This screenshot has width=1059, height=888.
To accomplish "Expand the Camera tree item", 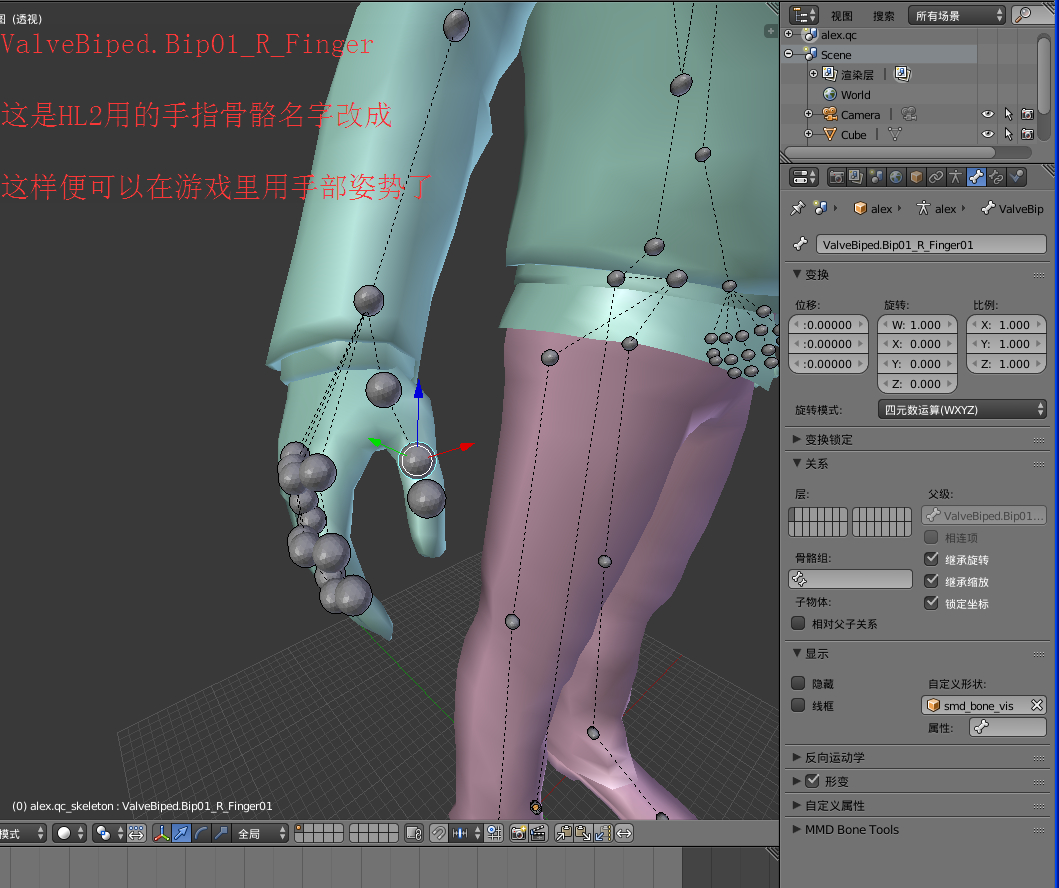I will [x=808, y=114].
